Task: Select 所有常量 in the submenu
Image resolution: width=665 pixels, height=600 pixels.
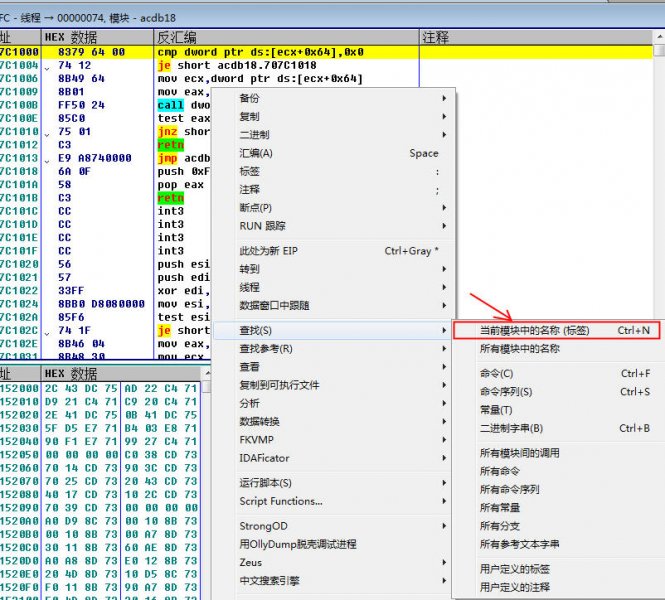Action: 557,508
